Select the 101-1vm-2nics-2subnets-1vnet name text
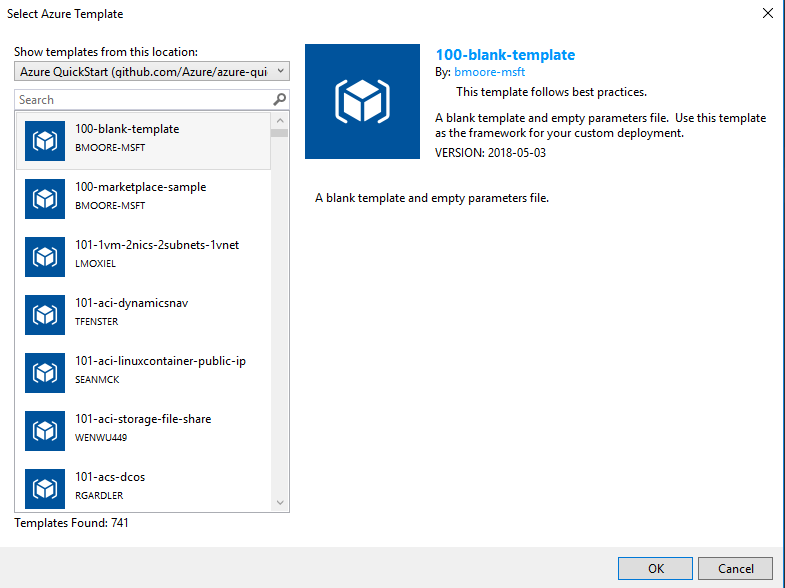 coord(157,245)
